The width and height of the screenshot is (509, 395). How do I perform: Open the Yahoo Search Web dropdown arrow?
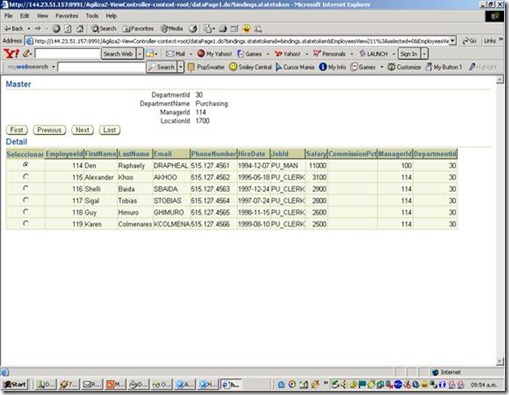click(140, 54)
